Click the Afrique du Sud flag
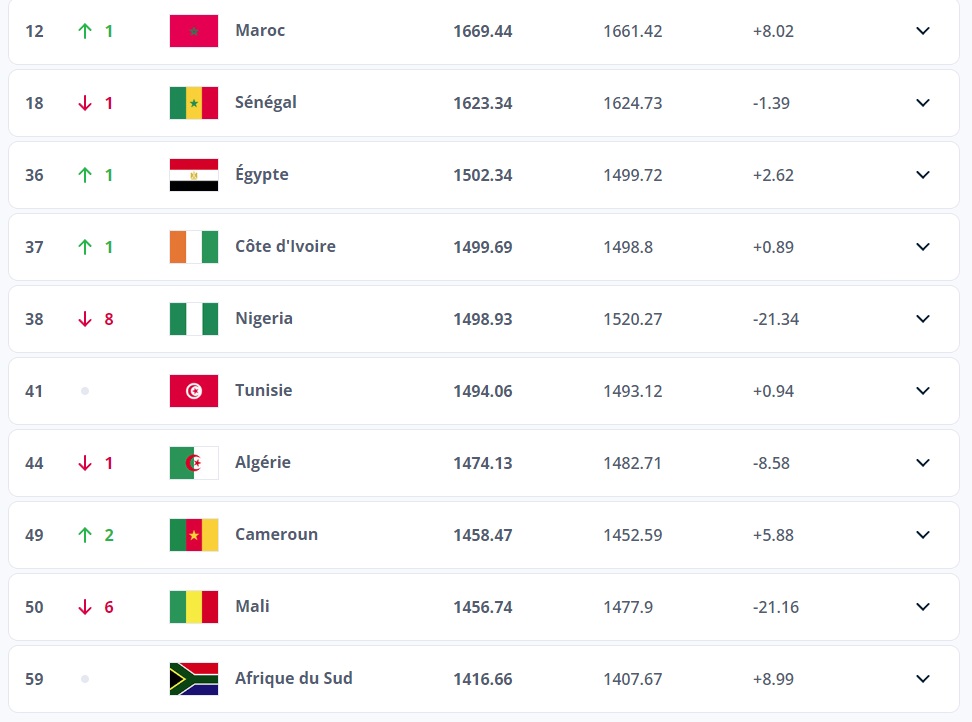The width and height of the screenshot is (972, 722). (194, 679)
